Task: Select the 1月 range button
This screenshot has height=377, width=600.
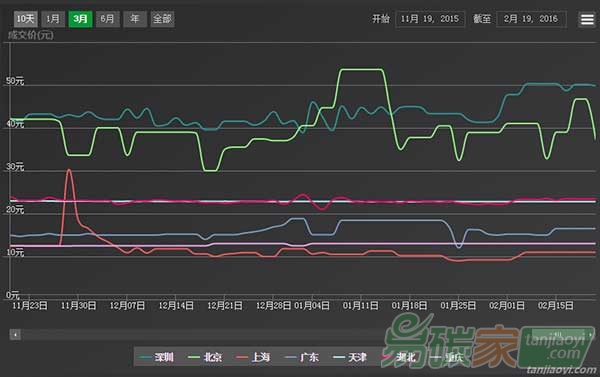Action: point(53,19)
